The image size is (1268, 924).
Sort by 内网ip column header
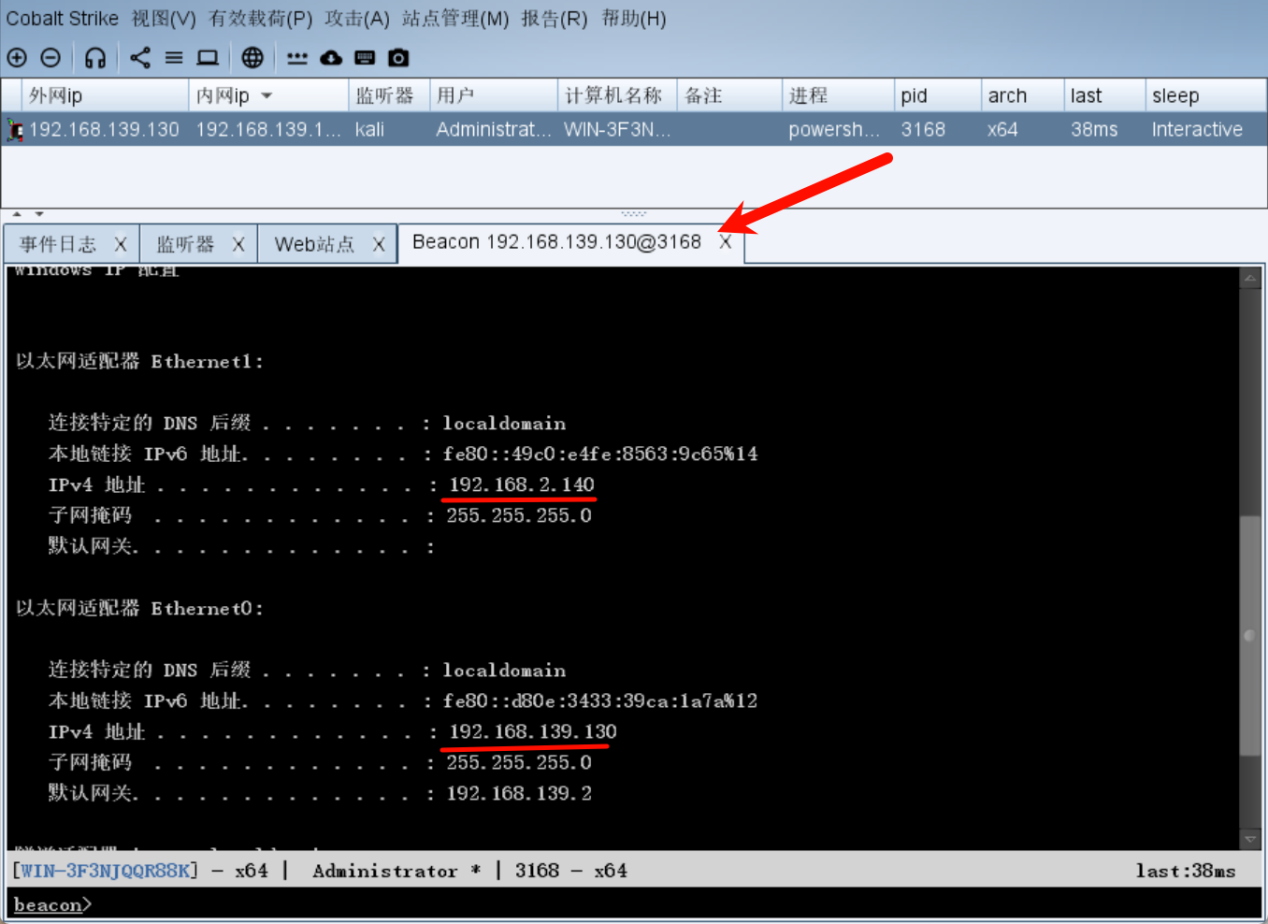pos(268,96)
